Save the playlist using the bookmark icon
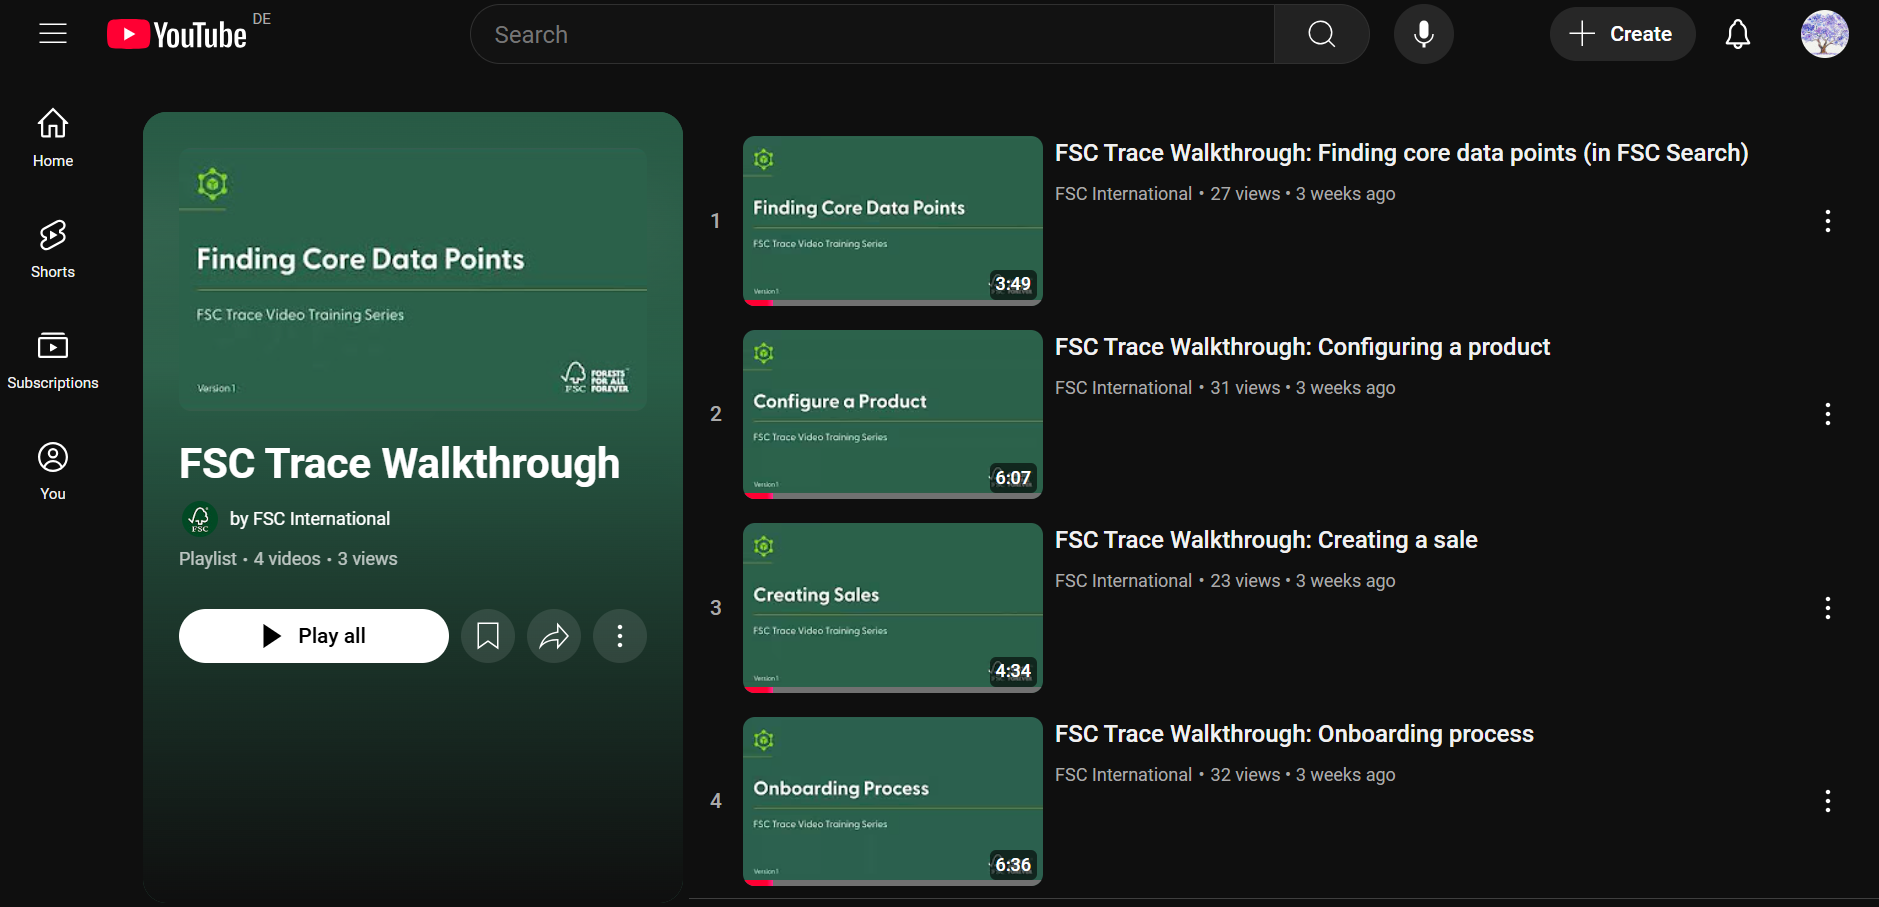 tap(487, 635)
